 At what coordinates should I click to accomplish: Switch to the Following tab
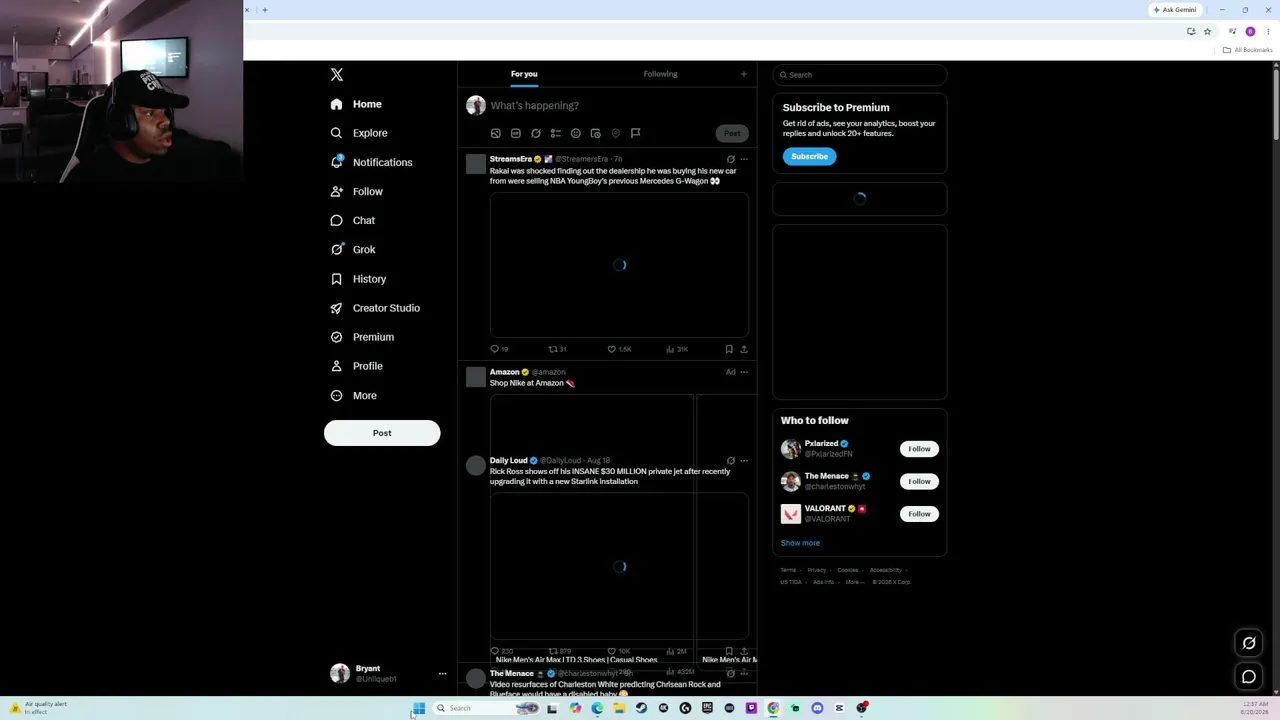(660, 74)
